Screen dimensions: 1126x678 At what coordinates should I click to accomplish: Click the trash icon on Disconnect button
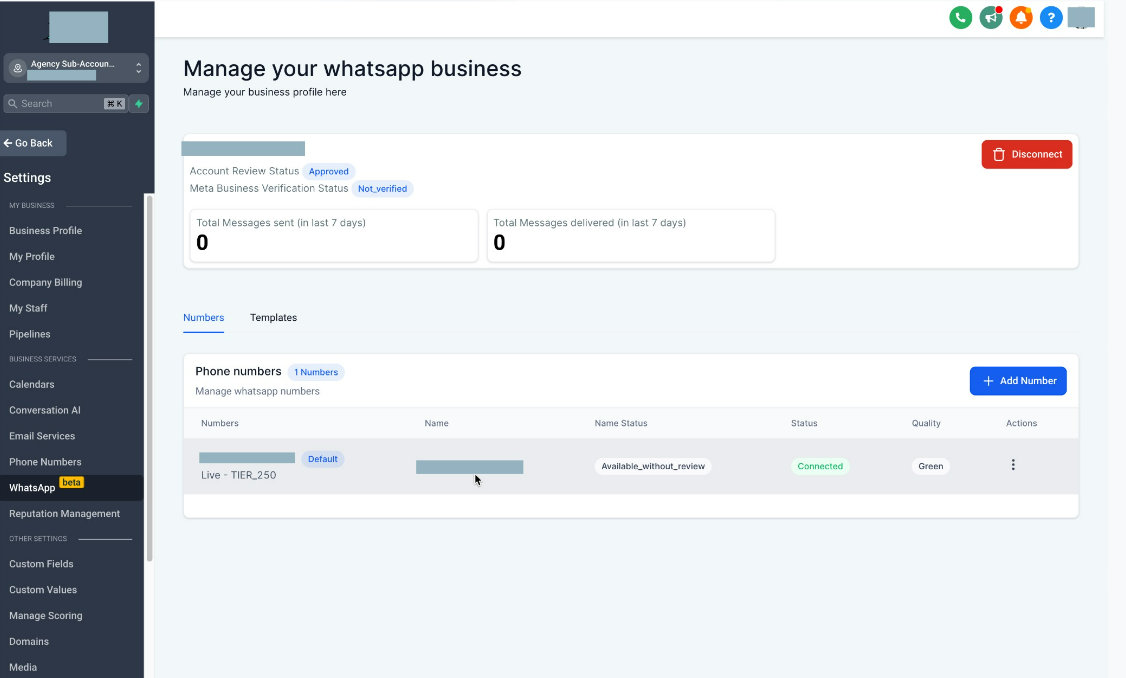click(x=999, y=155)
